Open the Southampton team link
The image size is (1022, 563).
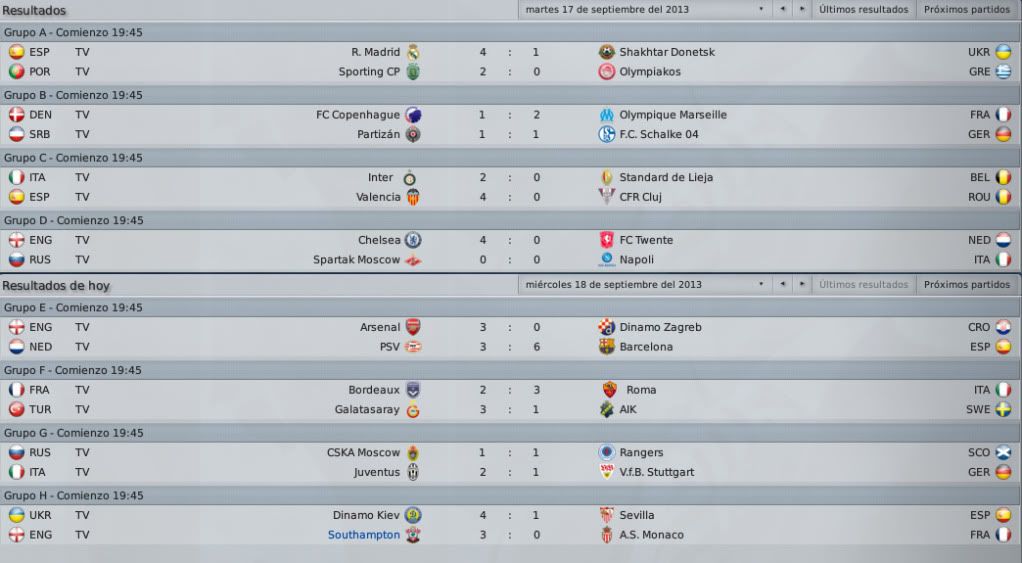364,534
